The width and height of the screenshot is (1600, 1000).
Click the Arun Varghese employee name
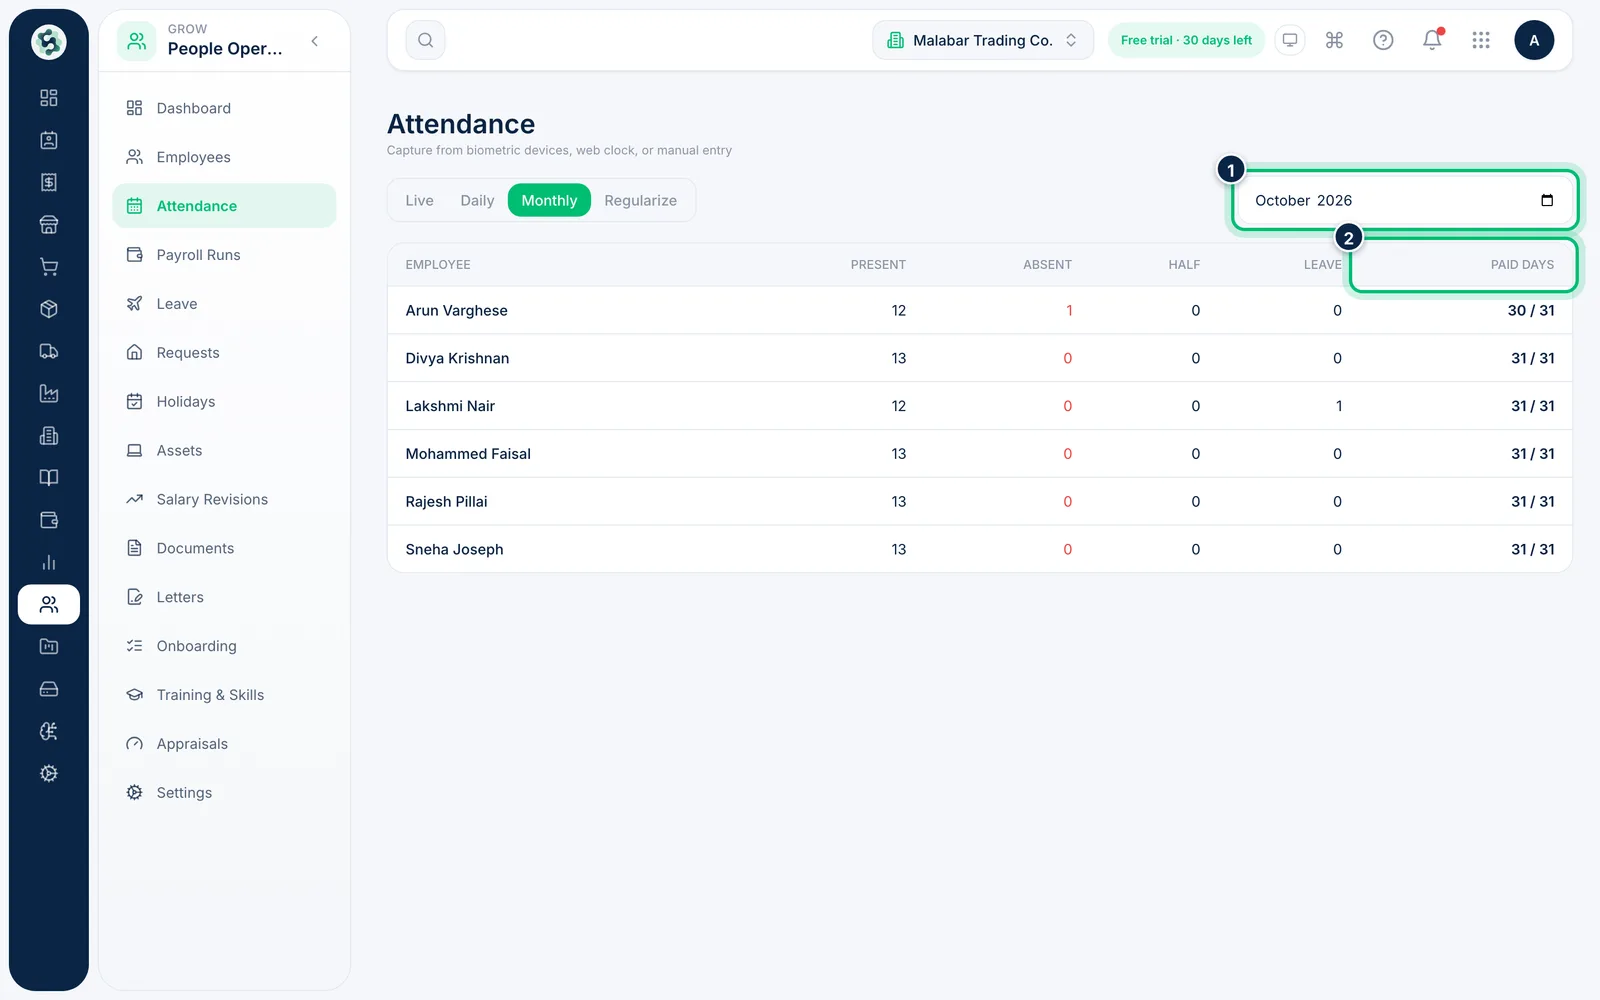(456, 310)
